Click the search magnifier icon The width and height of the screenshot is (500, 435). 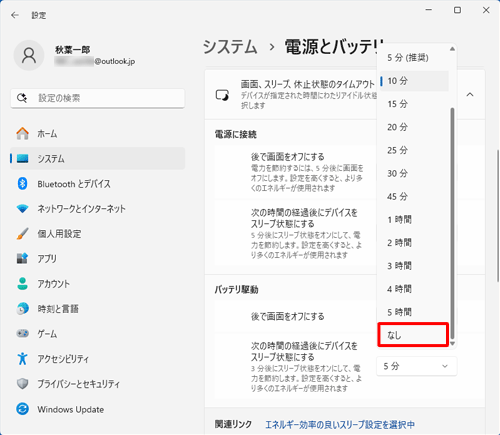pyautogui.click(x=22, y=98)
